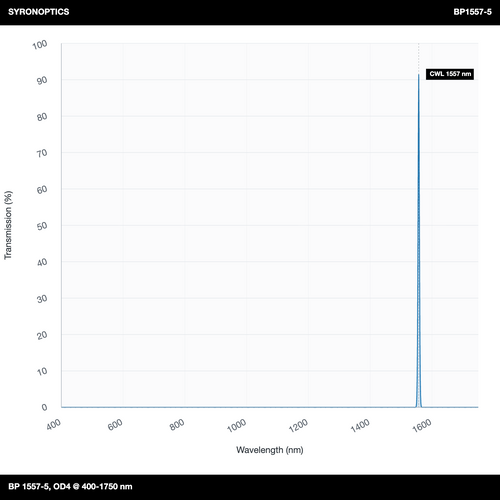Click the BP1557-5 model code in header
This screenshot has height=500, width=500.
pyautogui.click(x=472, y=12)
